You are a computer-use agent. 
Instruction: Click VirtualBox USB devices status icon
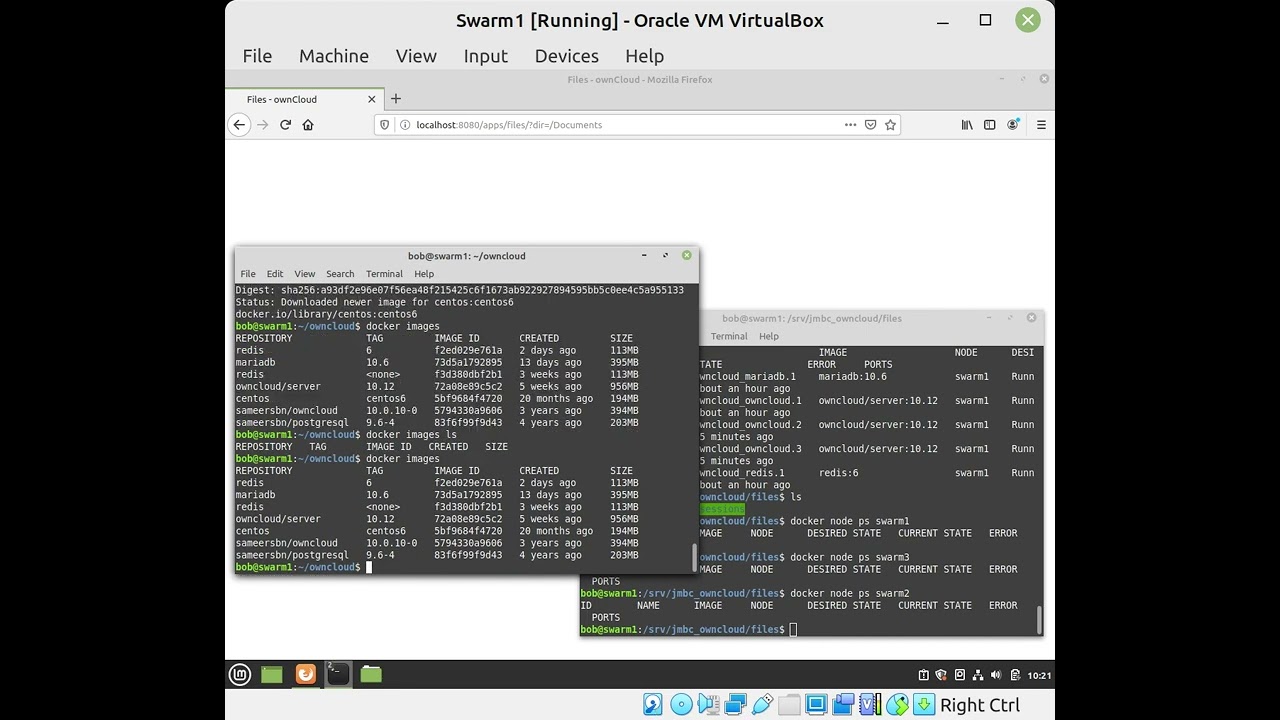762,705
